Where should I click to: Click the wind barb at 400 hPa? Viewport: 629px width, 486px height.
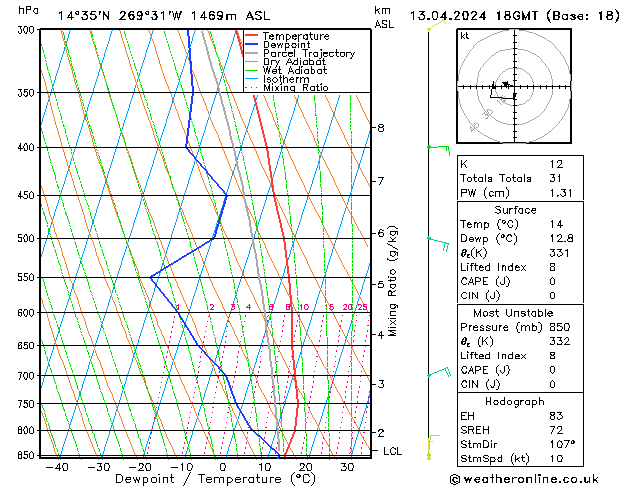(439, 149)
